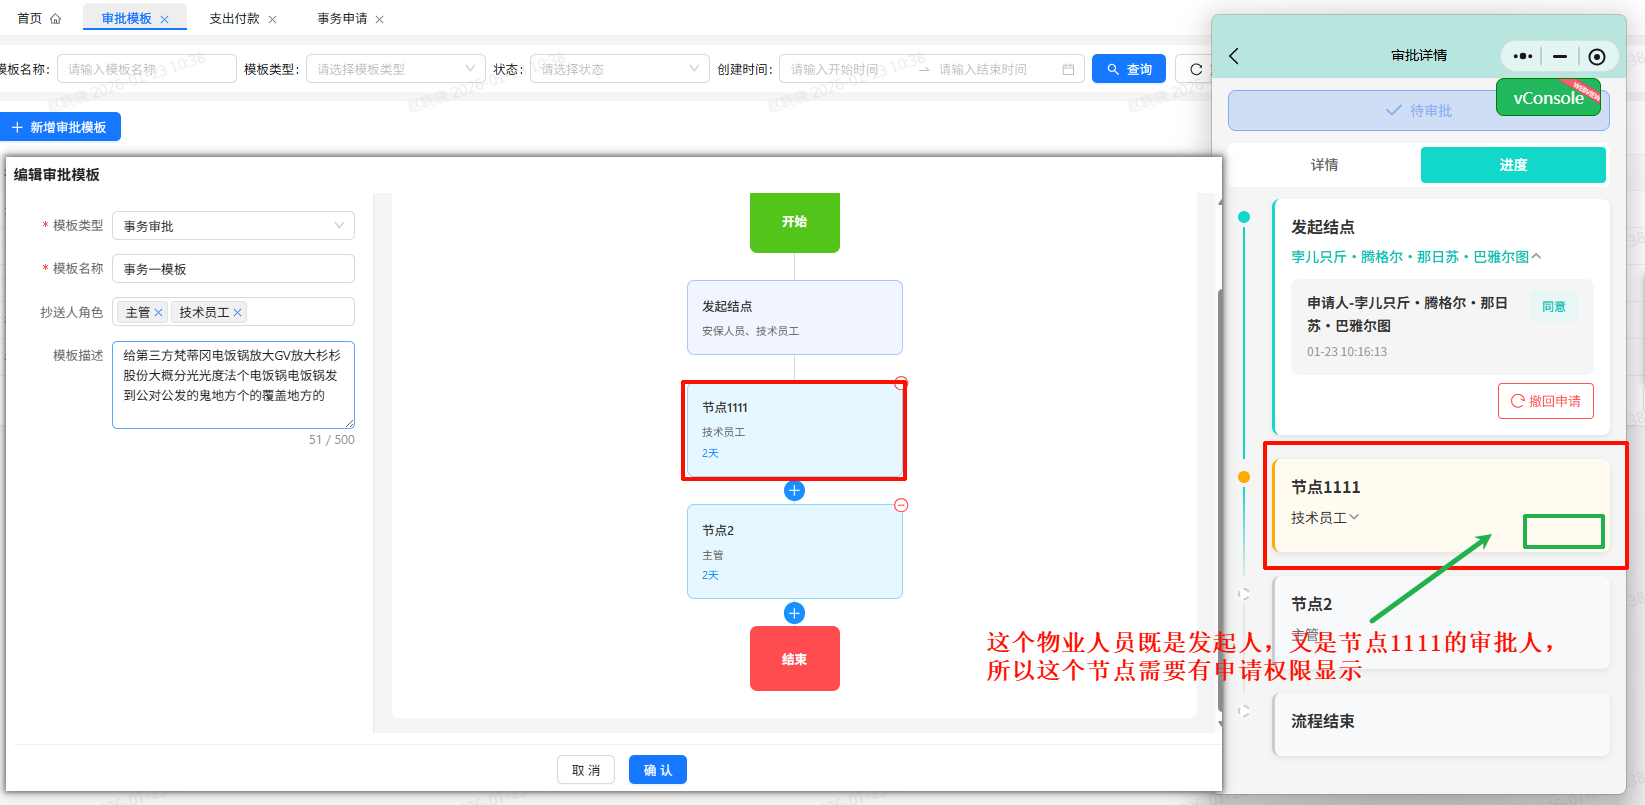Open the 模板类型 filter dropdown
The width and height of the screenshot is (1645, 805).
[x=396, y=69]
